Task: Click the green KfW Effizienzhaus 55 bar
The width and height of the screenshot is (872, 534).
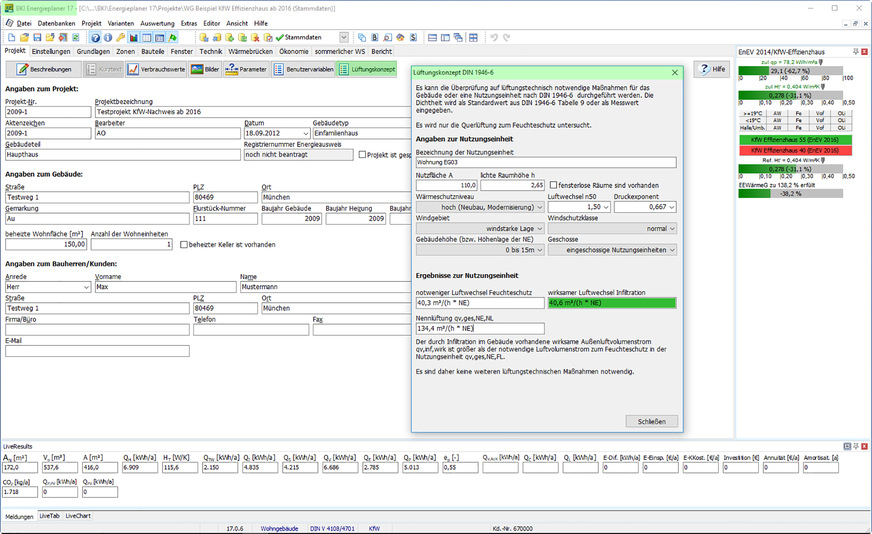Action: click(796, 140)
